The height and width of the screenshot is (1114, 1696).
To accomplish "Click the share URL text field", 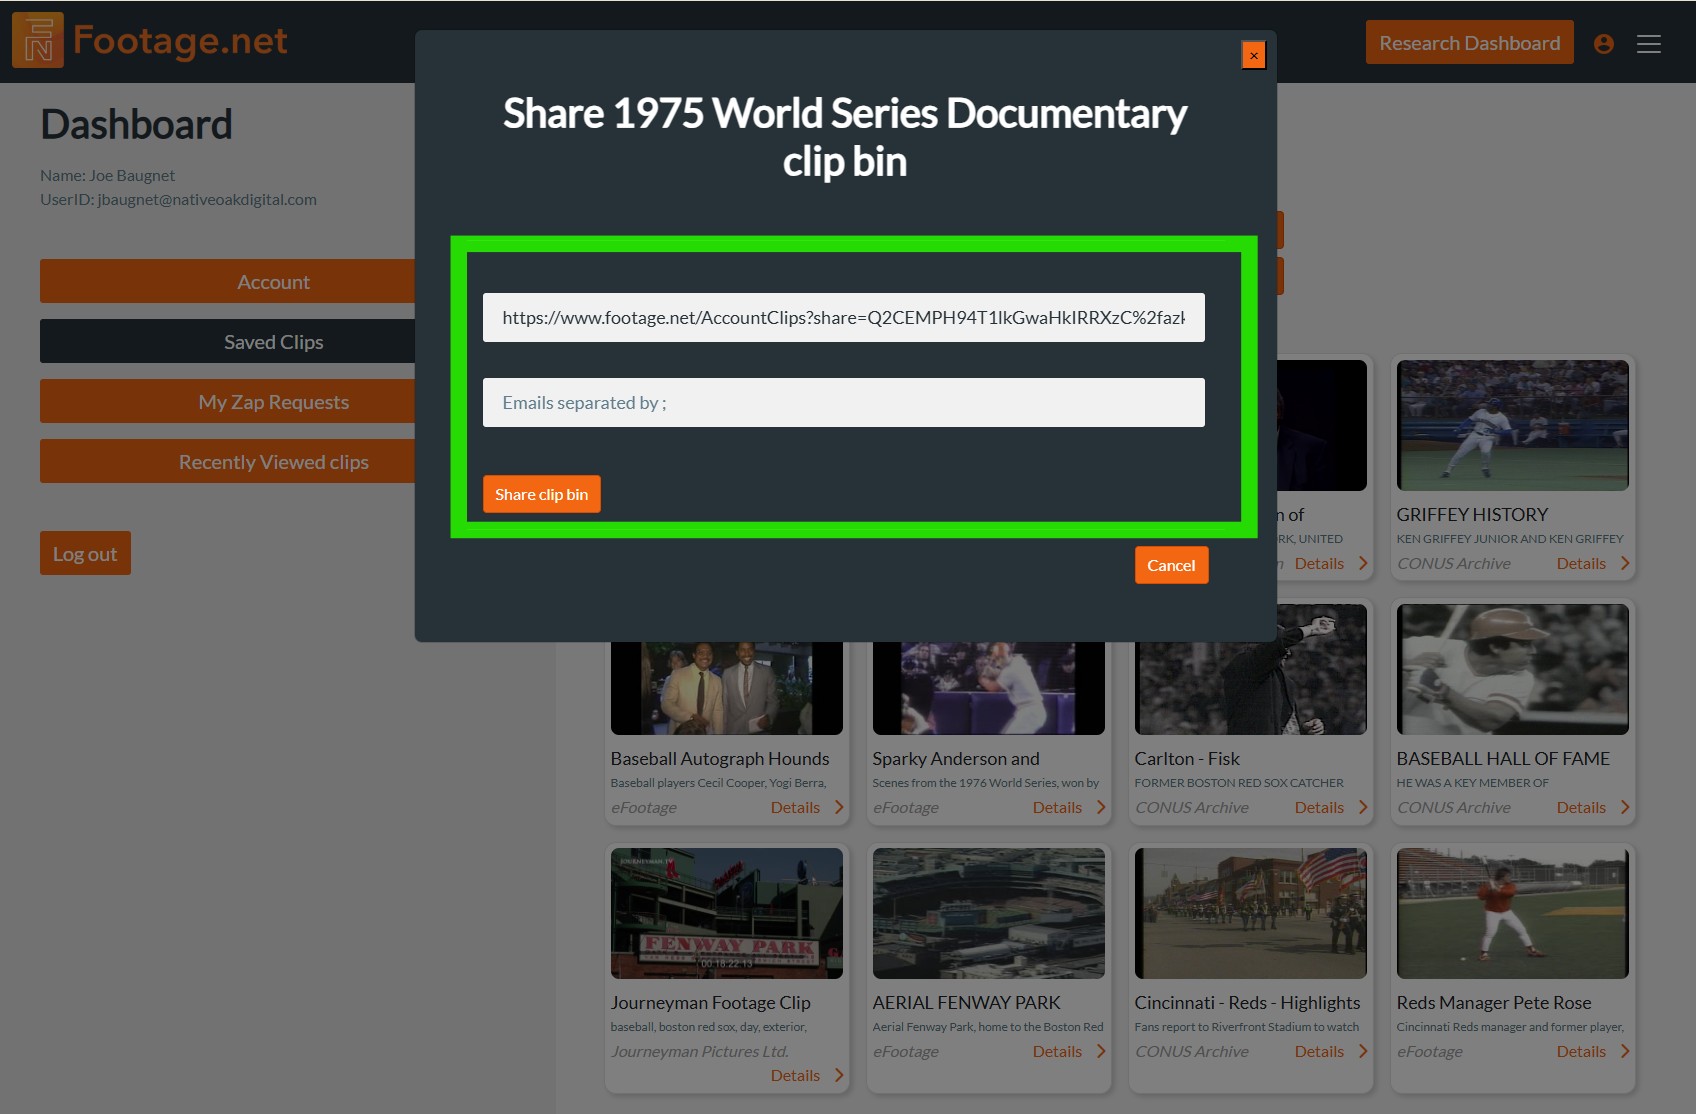I will coord(843,317).
